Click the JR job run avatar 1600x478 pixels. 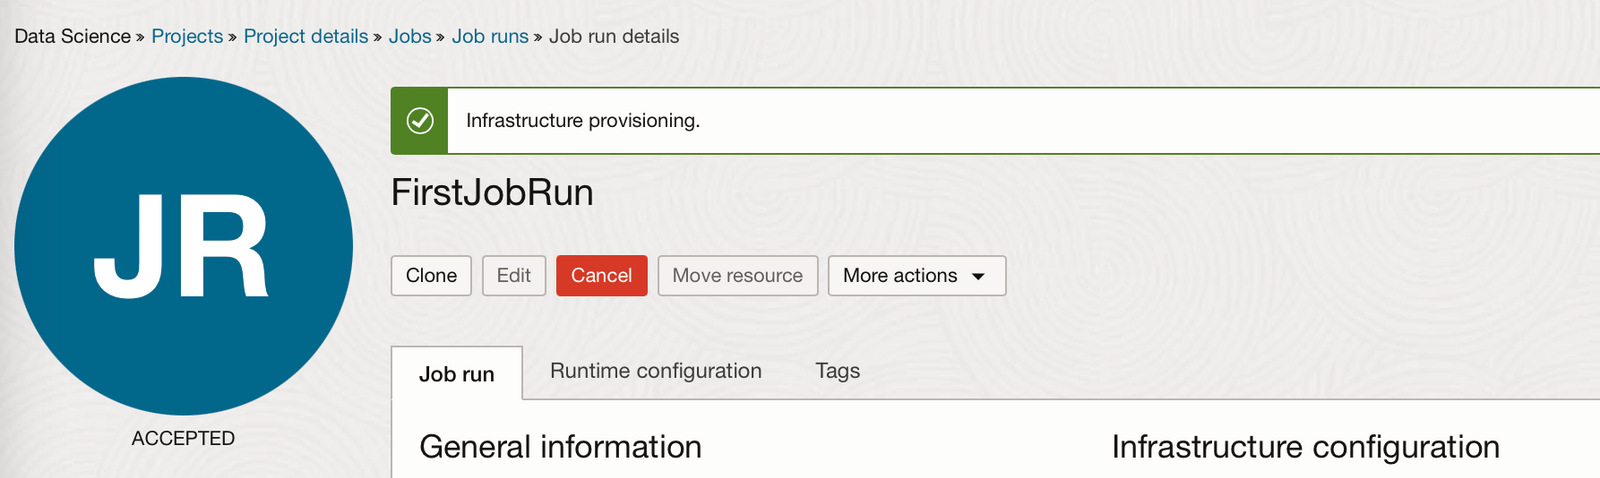click(x=183, y=246)
